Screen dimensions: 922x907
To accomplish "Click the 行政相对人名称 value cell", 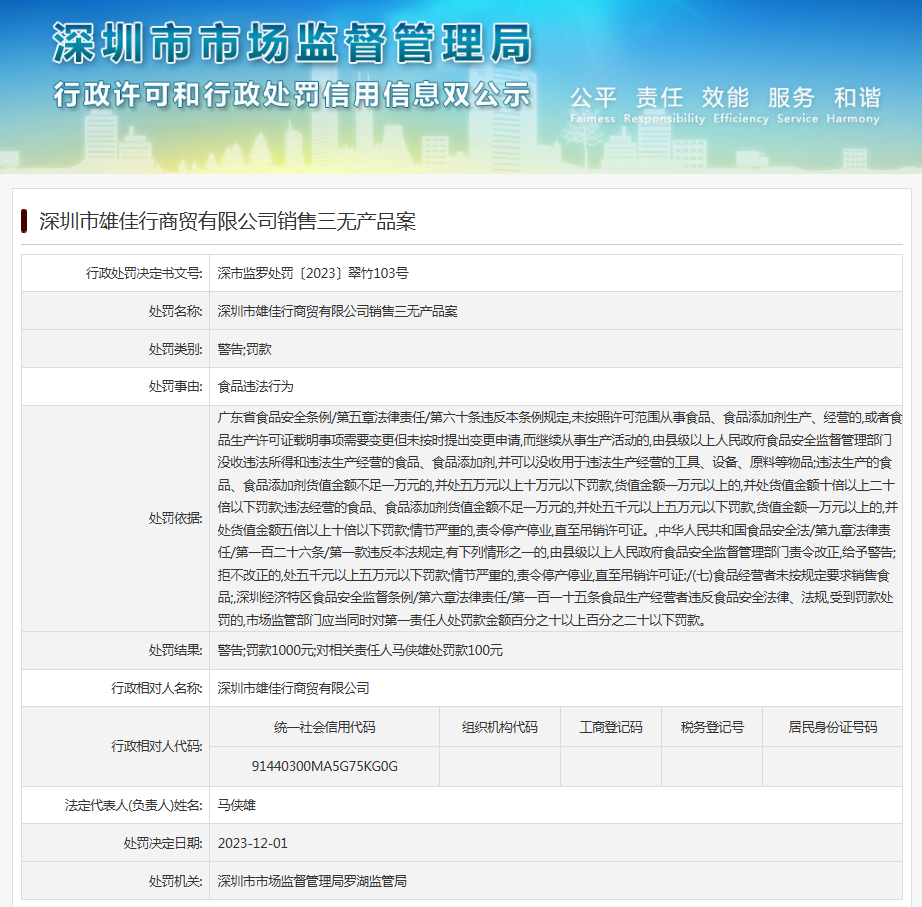I will pos(556,688).
